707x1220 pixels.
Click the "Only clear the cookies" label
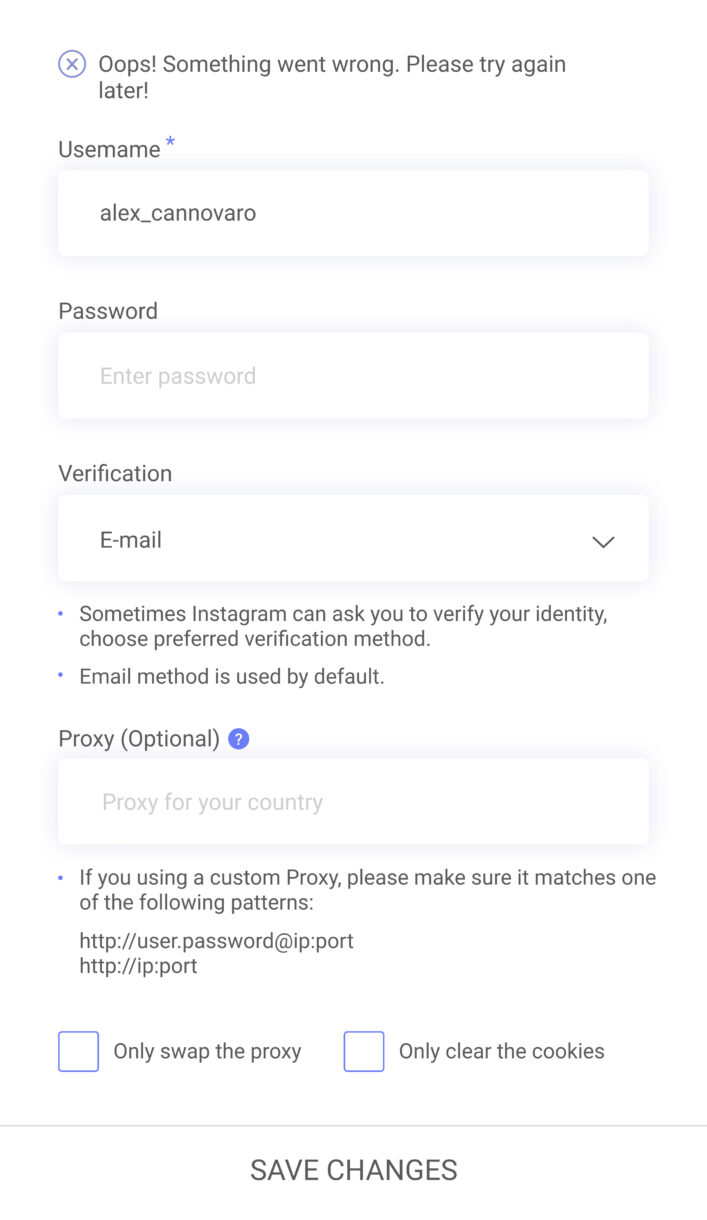pyautogui.click(x=501, y=1052)
